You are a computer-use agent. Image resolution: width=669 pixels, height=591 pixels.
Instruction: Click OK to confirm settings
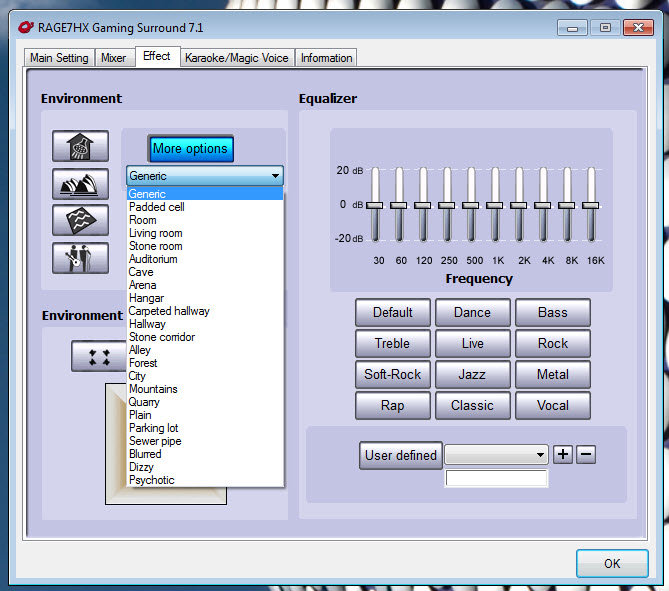tap(612, 564)
